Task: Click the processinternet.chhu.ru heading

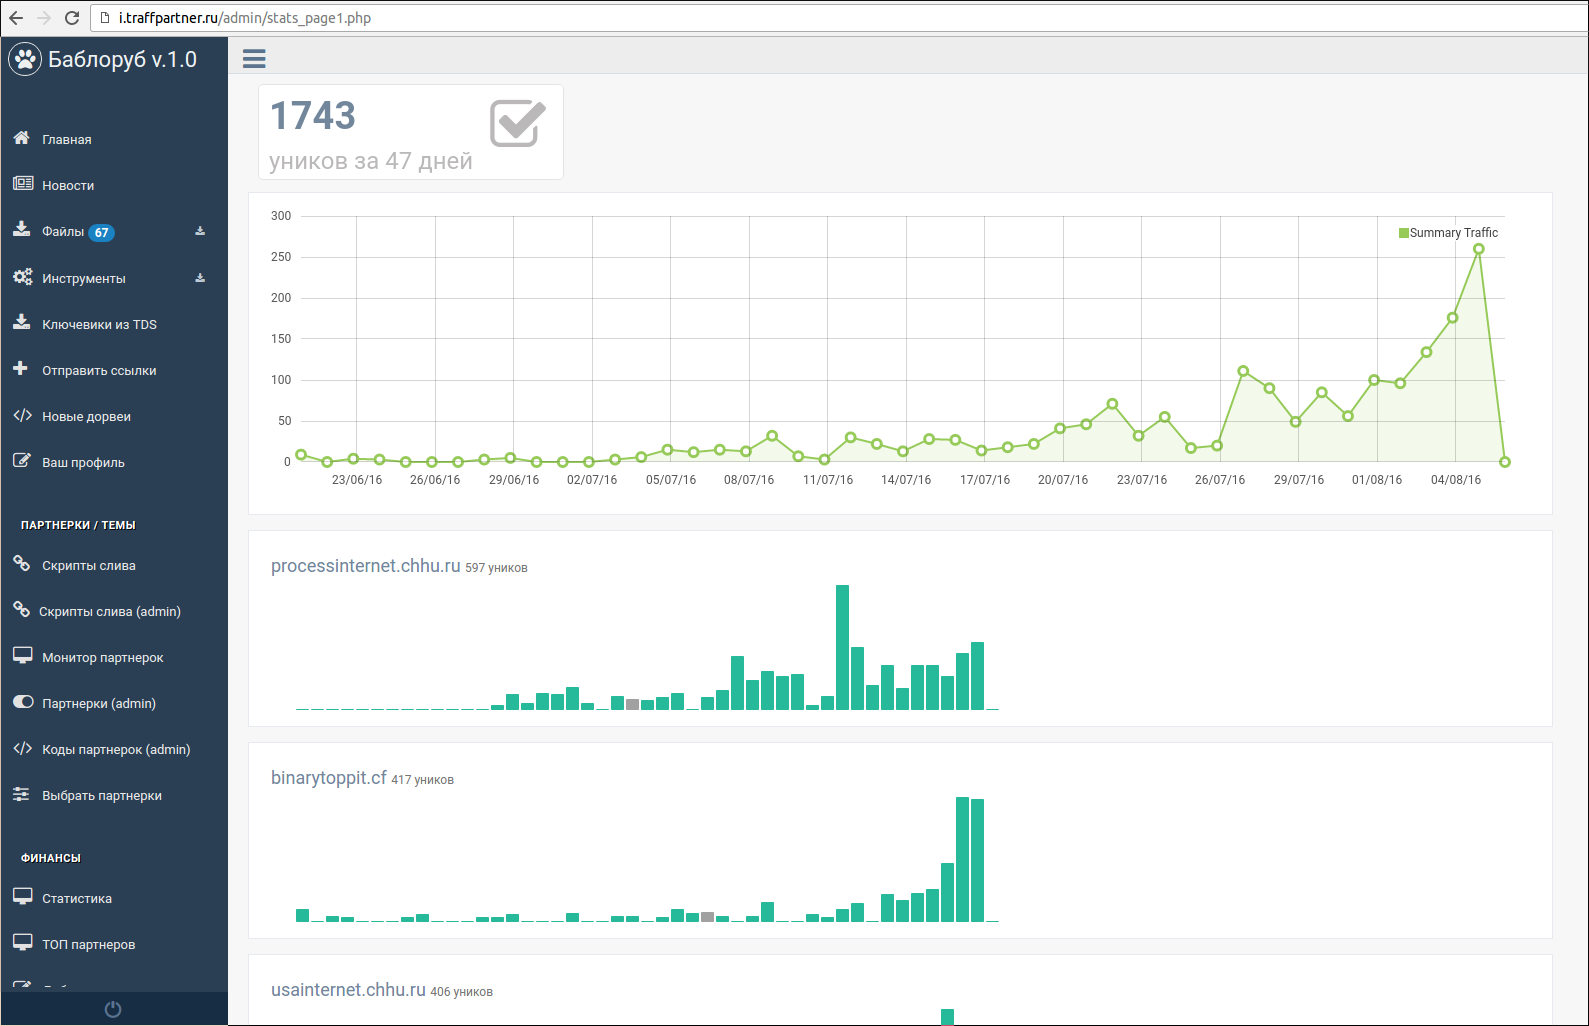Action: pos(365,566)
